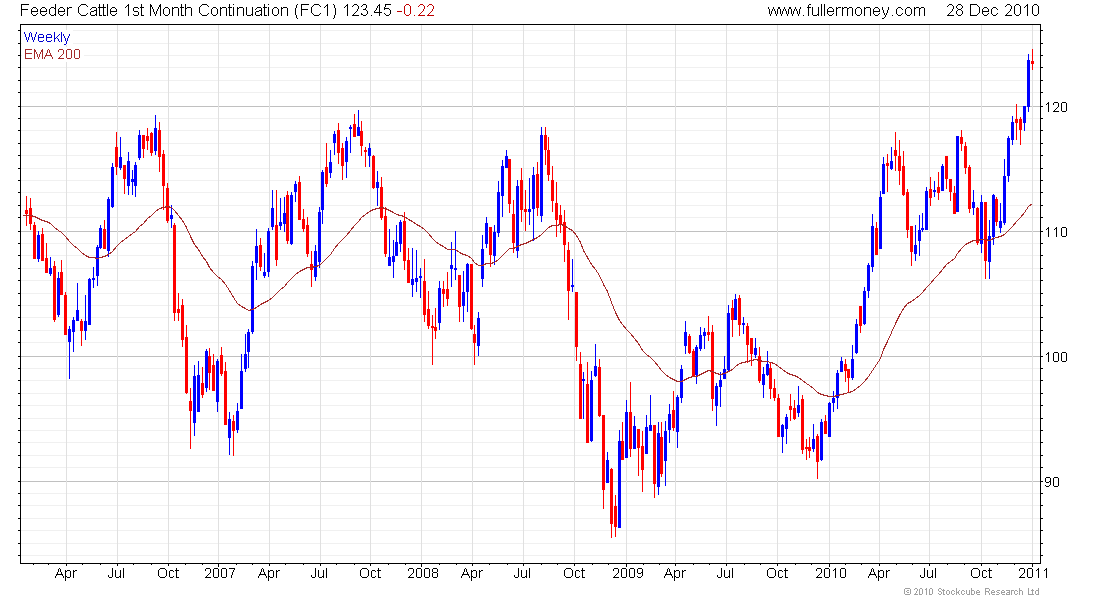Viewport: 1100px width, 600px height.
Task: Click the 2010 year label on time axis
Action: click(831, 573)
